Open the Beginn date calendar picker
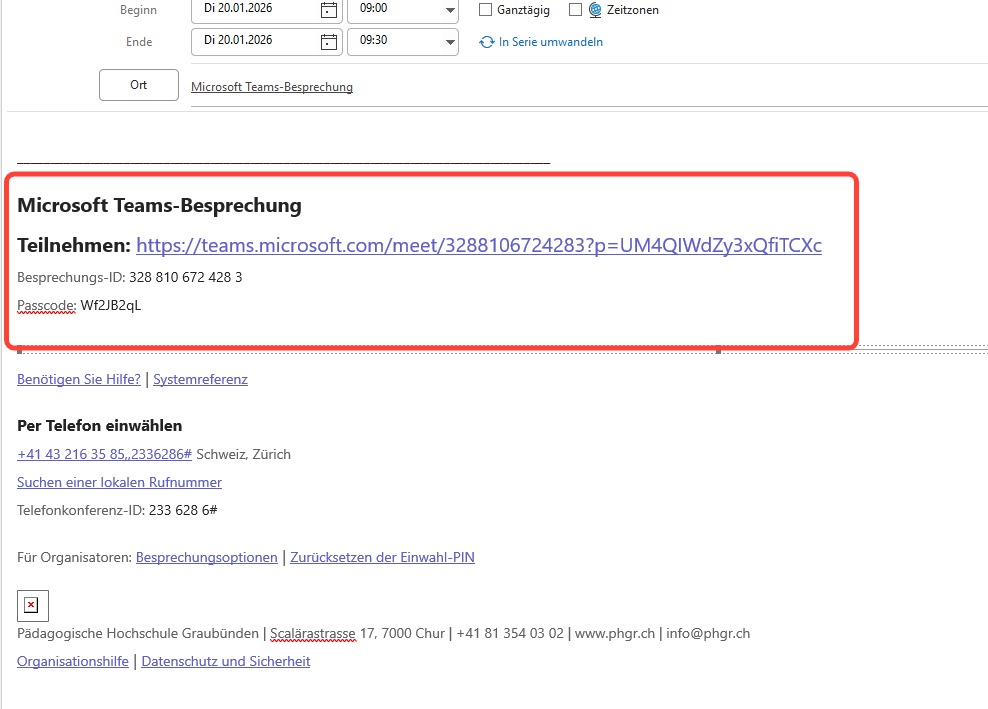The width and height of the screenshot is (988, 709). click(329, 9)
